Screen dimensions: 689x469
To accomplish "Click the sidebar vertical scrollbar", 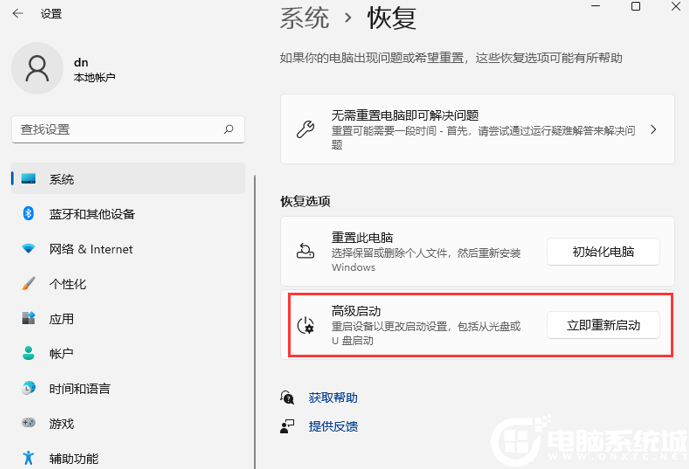I will pos(254,322).
